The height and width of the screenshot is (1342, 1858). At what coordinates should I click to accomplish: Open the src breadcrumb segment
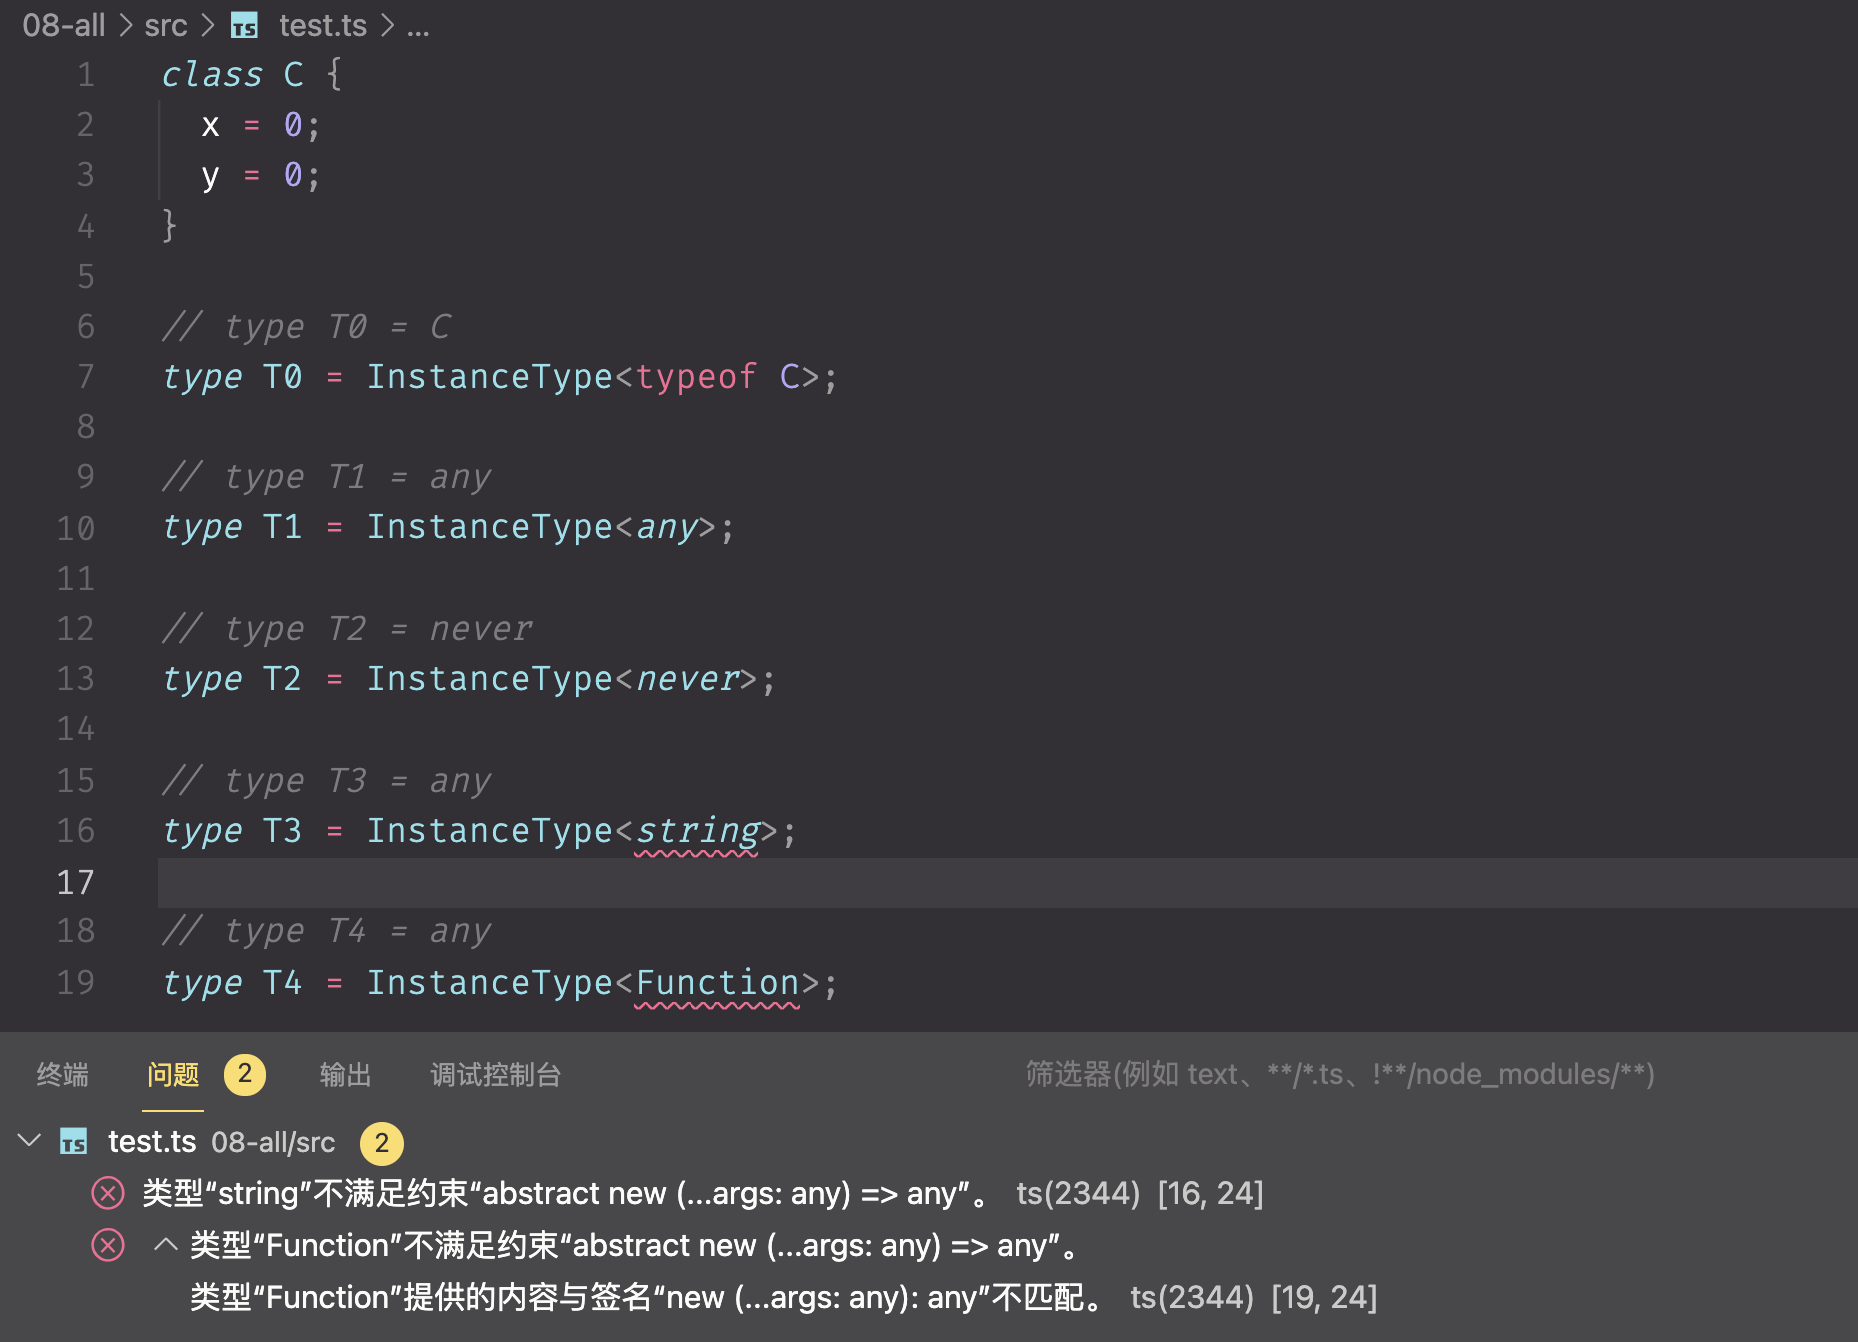[166, 25]
